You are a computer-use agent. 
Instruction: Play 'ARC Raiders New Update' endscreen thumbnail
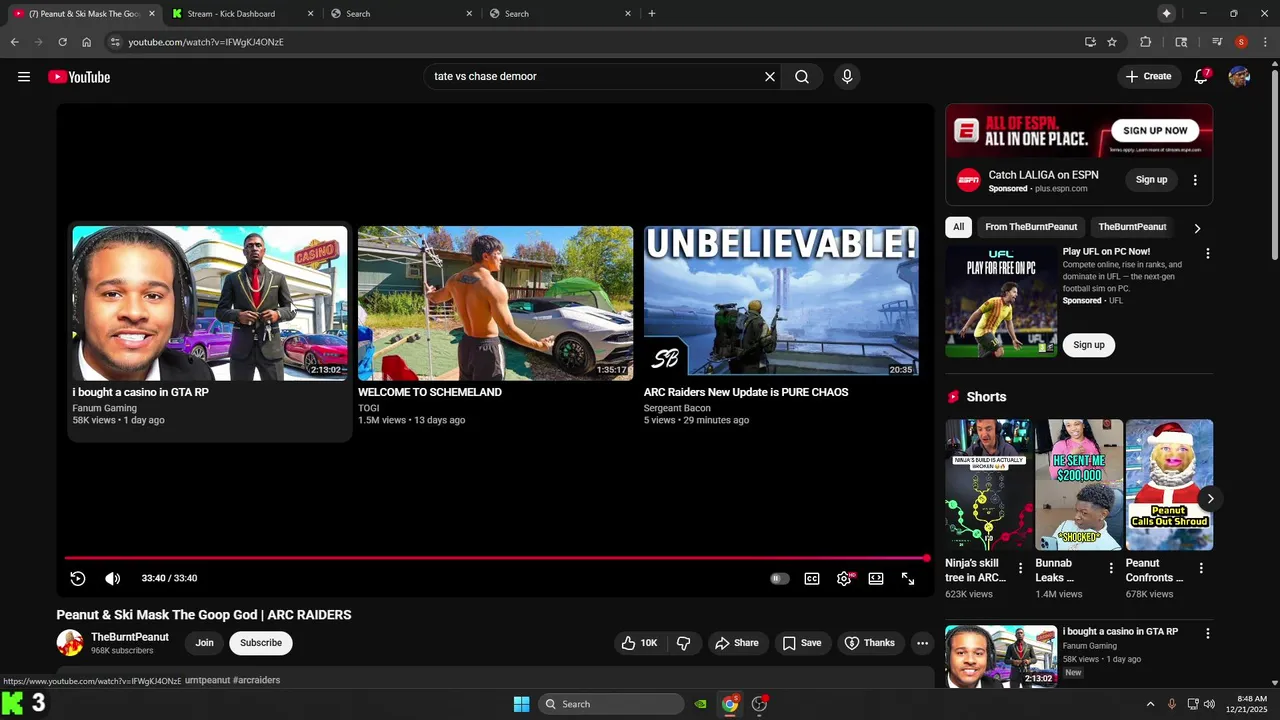click(x=781, y=303)
